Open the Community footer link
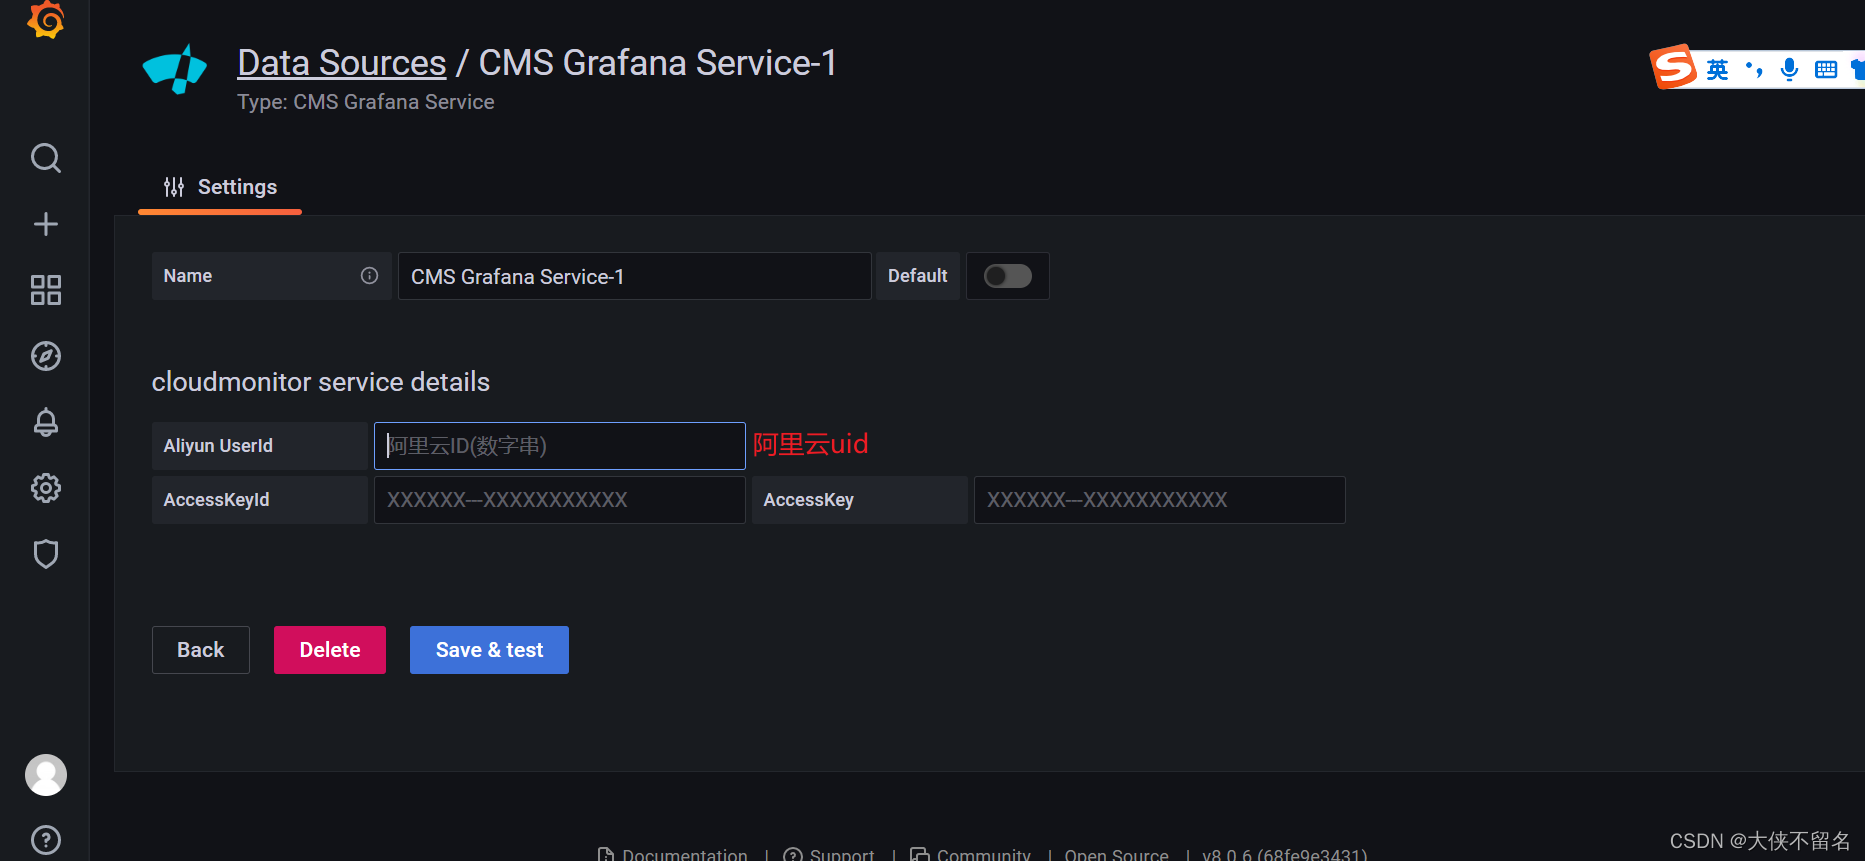The width and height of the screenshot is (1865, 861). coord(970,854)
